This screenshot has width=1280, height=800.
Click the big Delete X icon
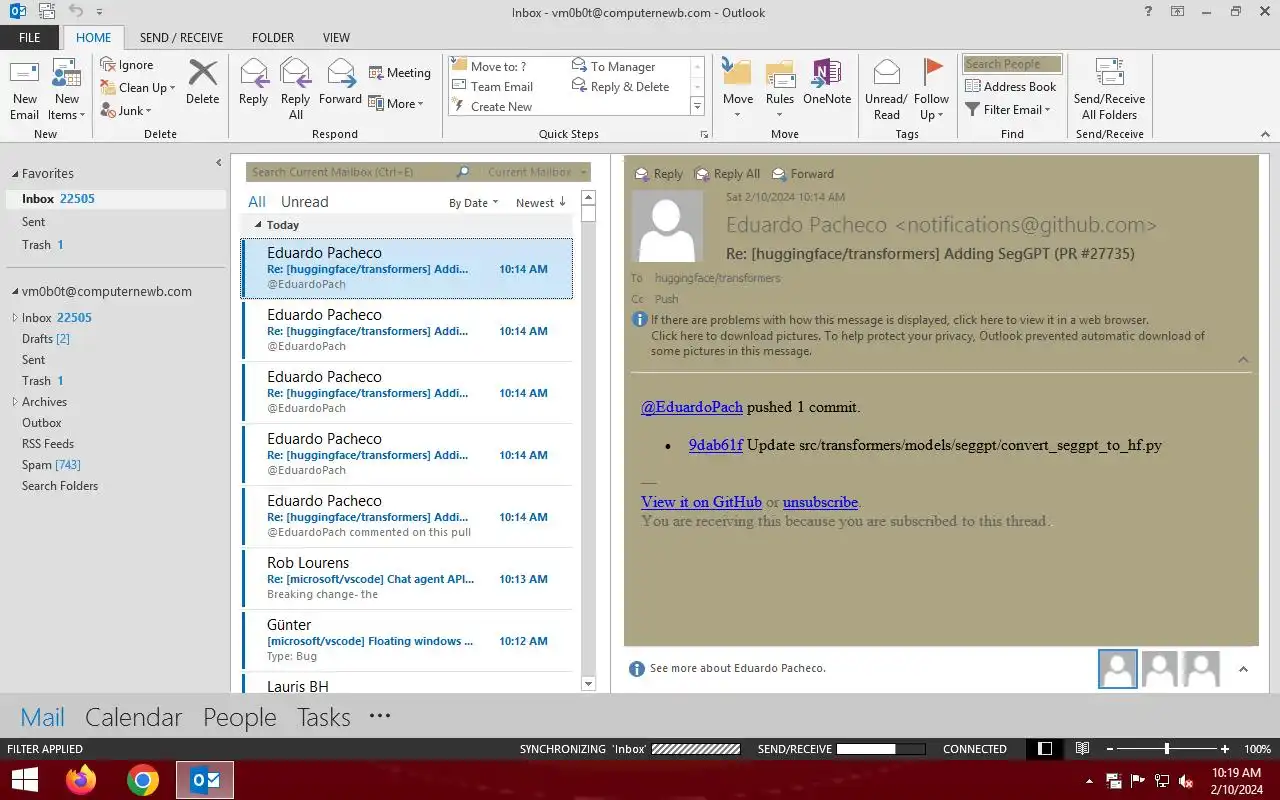click(202, 74)
